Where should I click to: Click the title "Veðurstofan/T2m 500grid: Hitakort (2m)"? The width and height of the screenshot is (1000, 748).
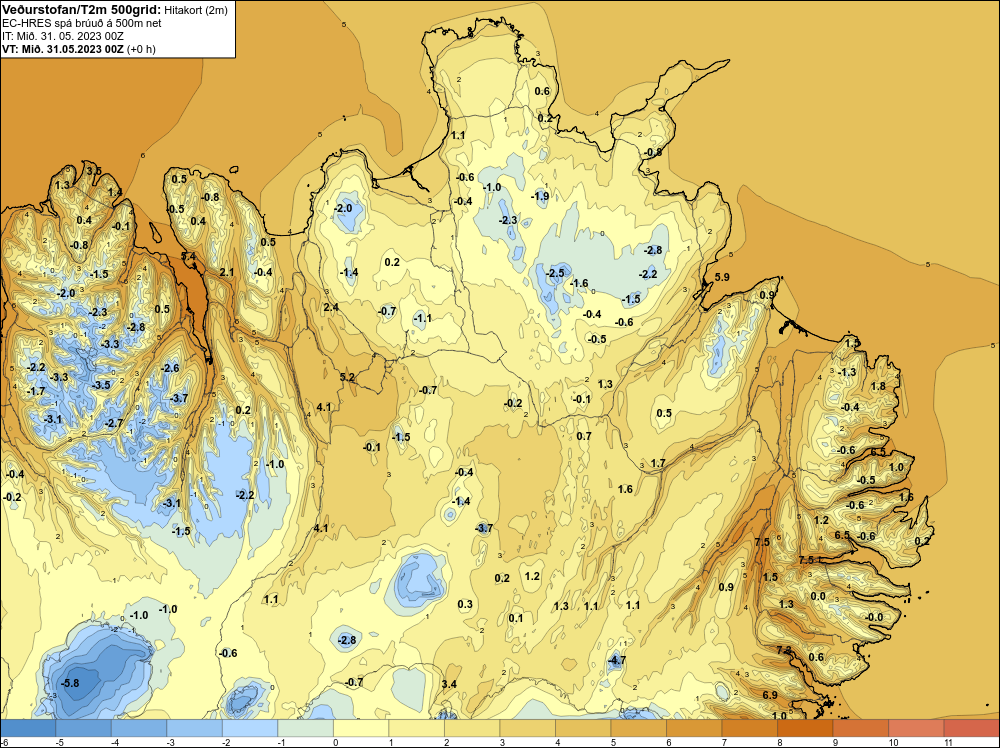[x=115, y=10]
